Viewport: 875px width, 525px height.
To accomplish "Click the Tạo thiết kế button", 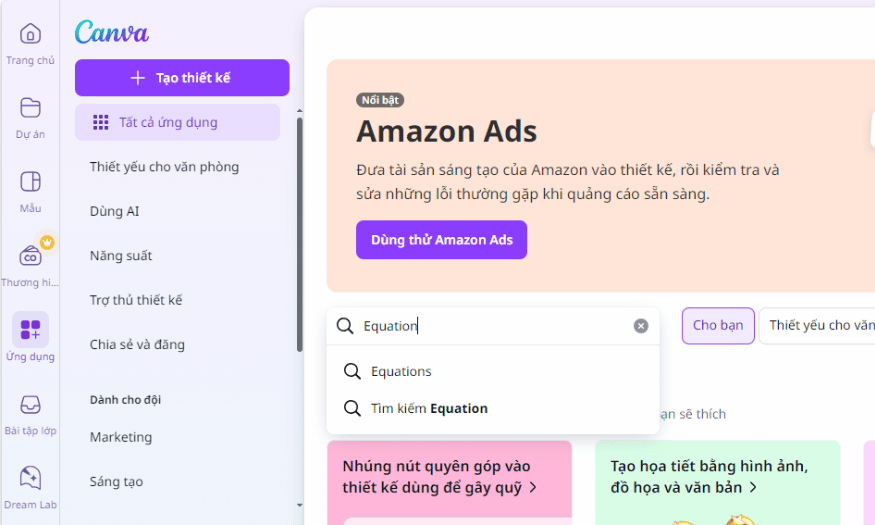I will click(182, 78).
